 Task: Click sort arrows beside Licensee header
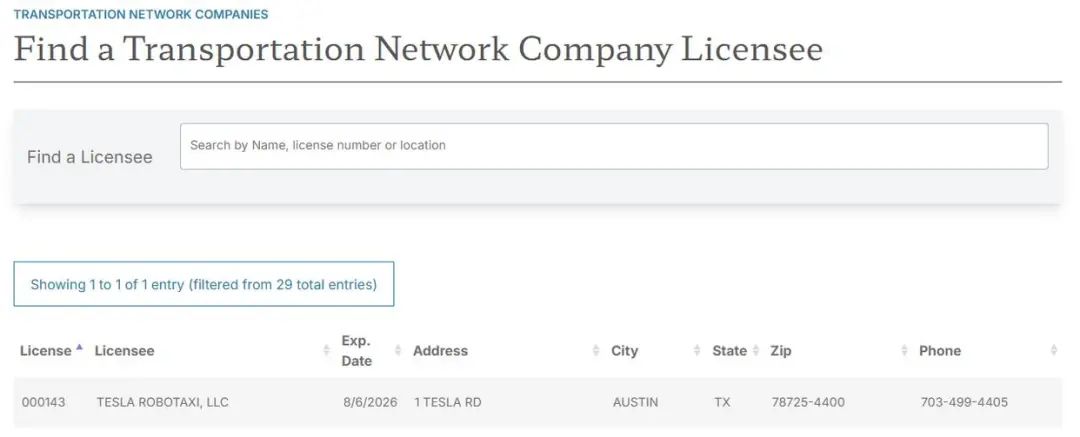327,351
